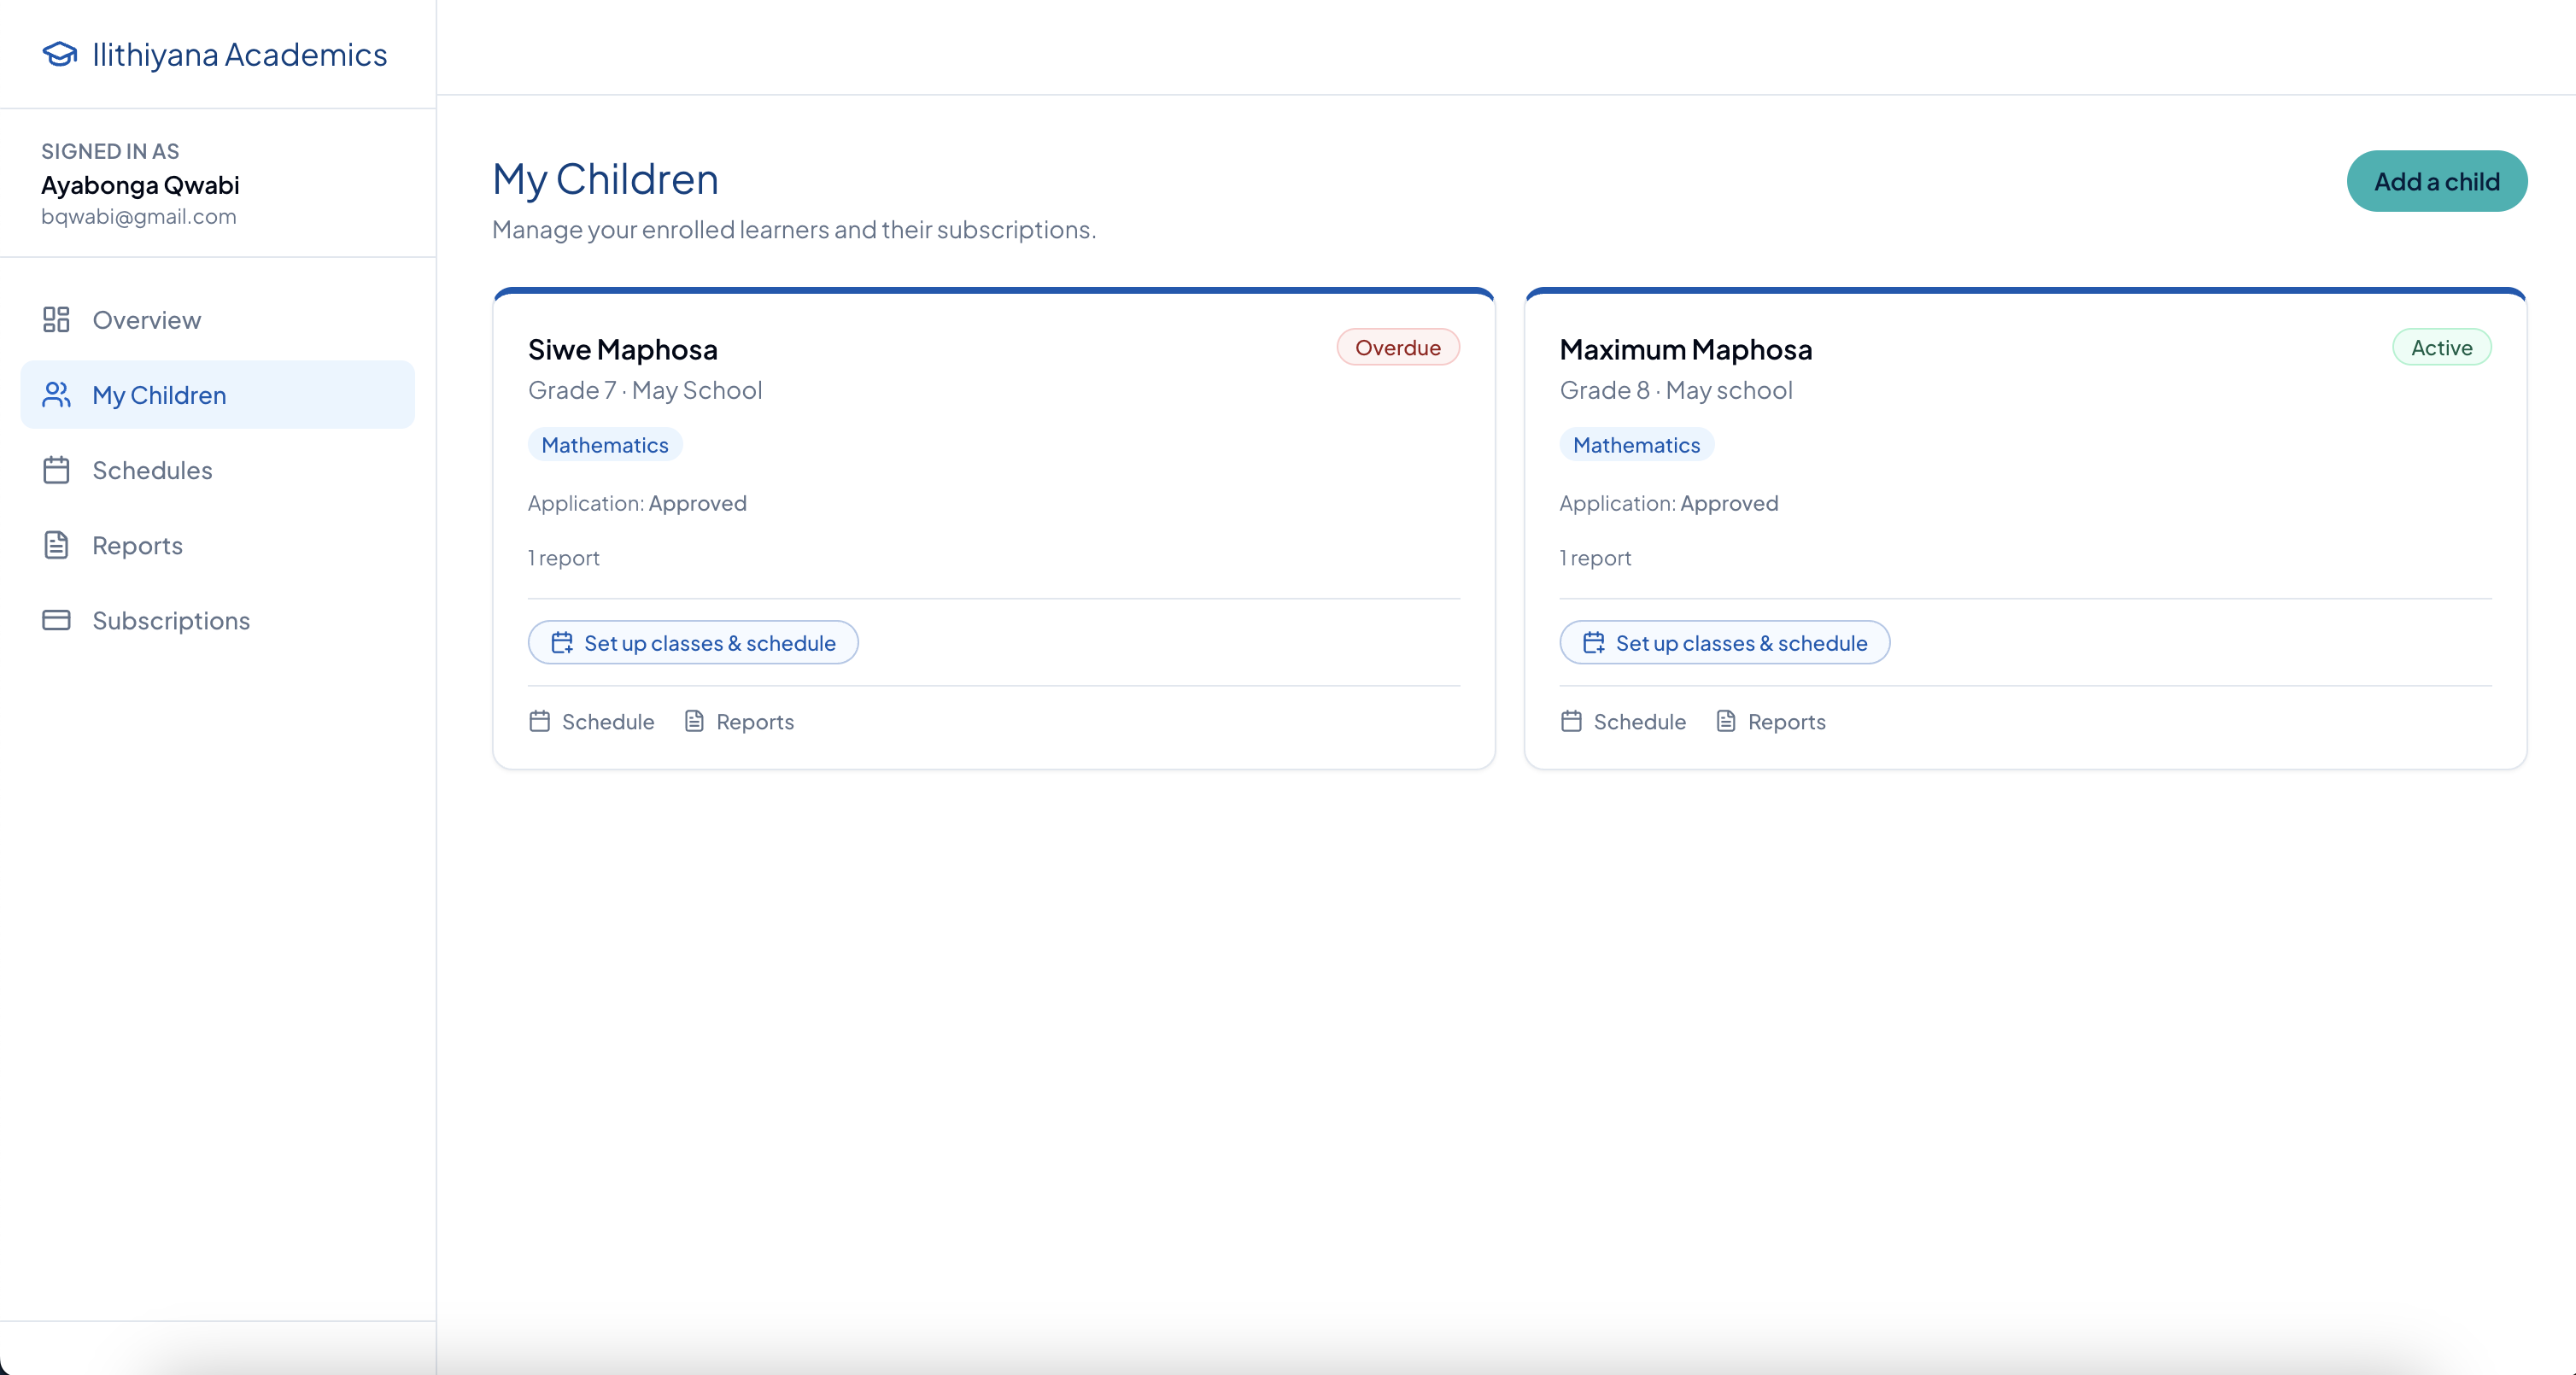Click calendar icon beside Maximum's Schedule link
This screenshot has height=1375, width=2576.
pyautogui.click(x=1571, y=721)
